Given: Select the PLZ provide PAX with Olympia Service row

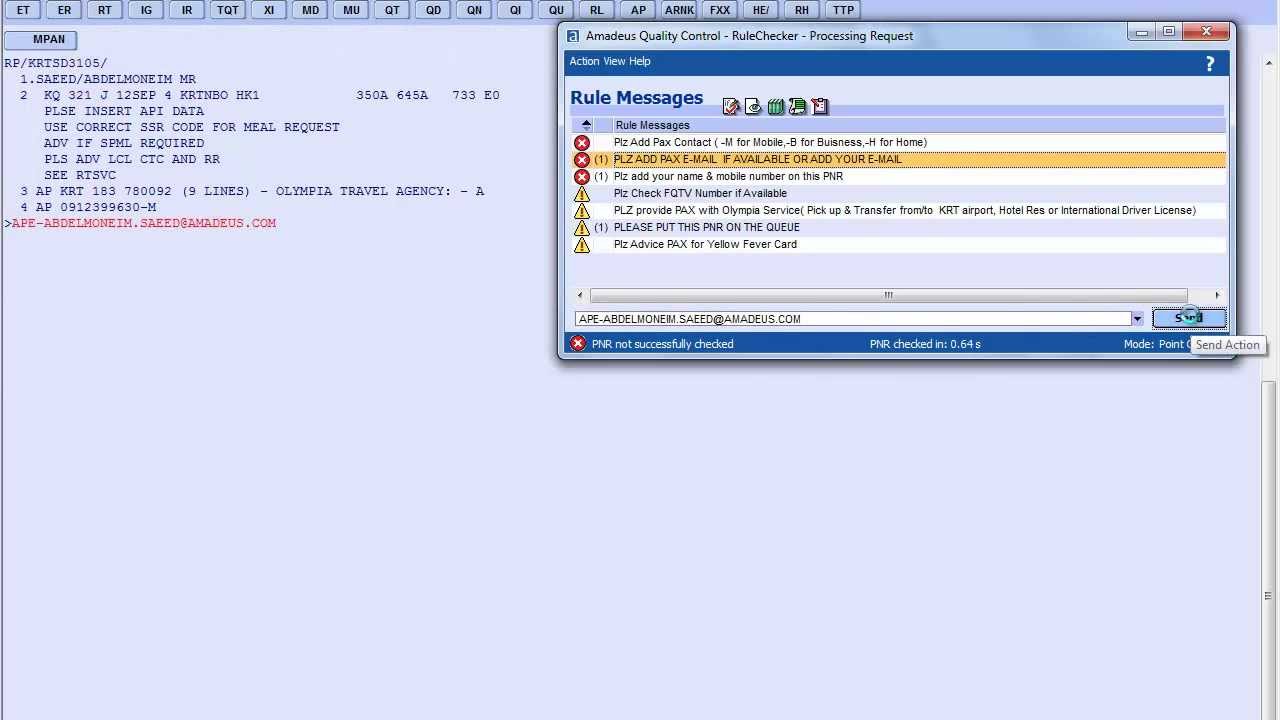Looking at the screenshot, I should pyautogui.click(x=899, y=211).
